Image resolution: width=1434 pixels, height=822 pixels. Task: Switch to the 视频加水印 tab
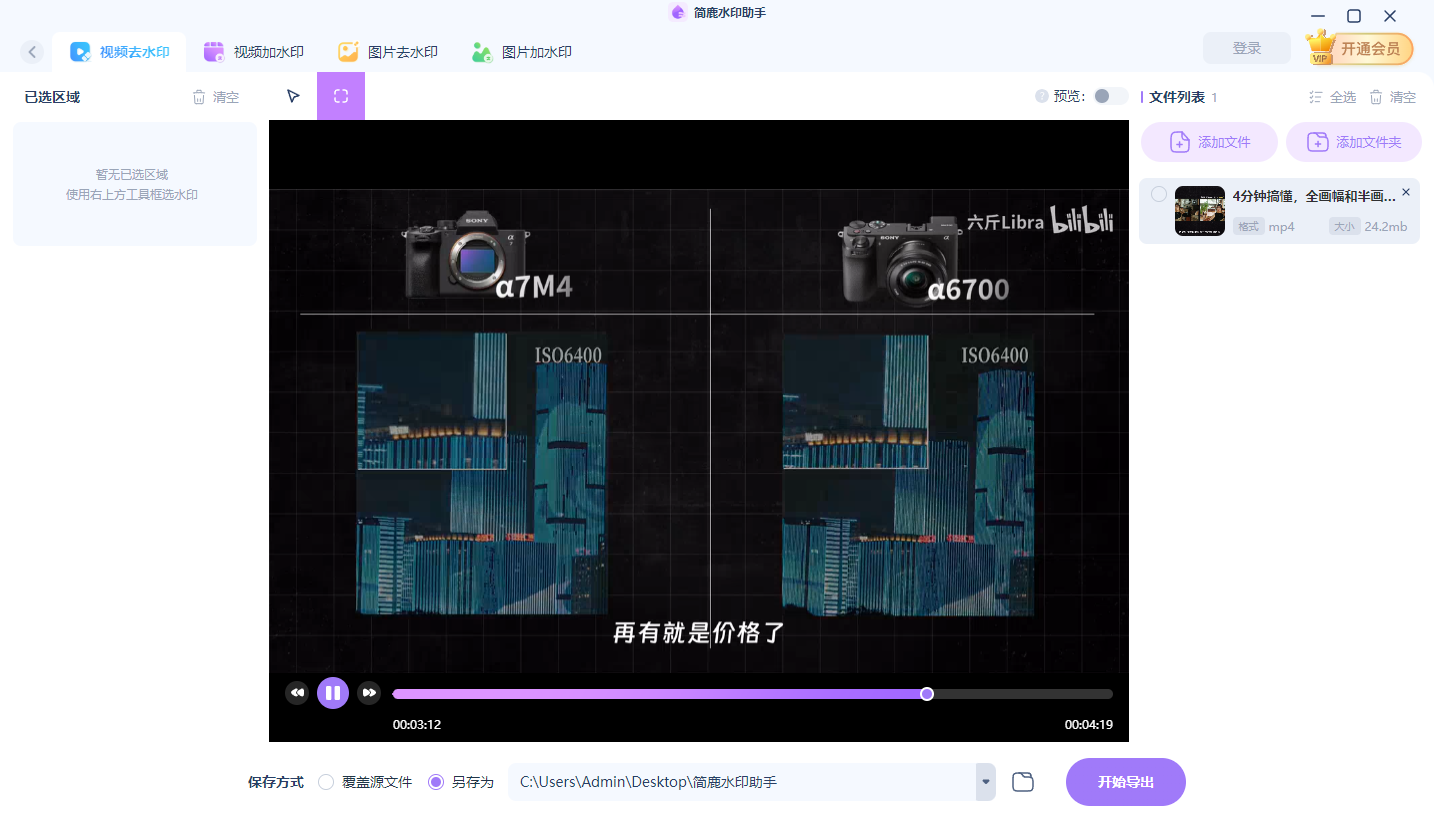click(254, 52)
